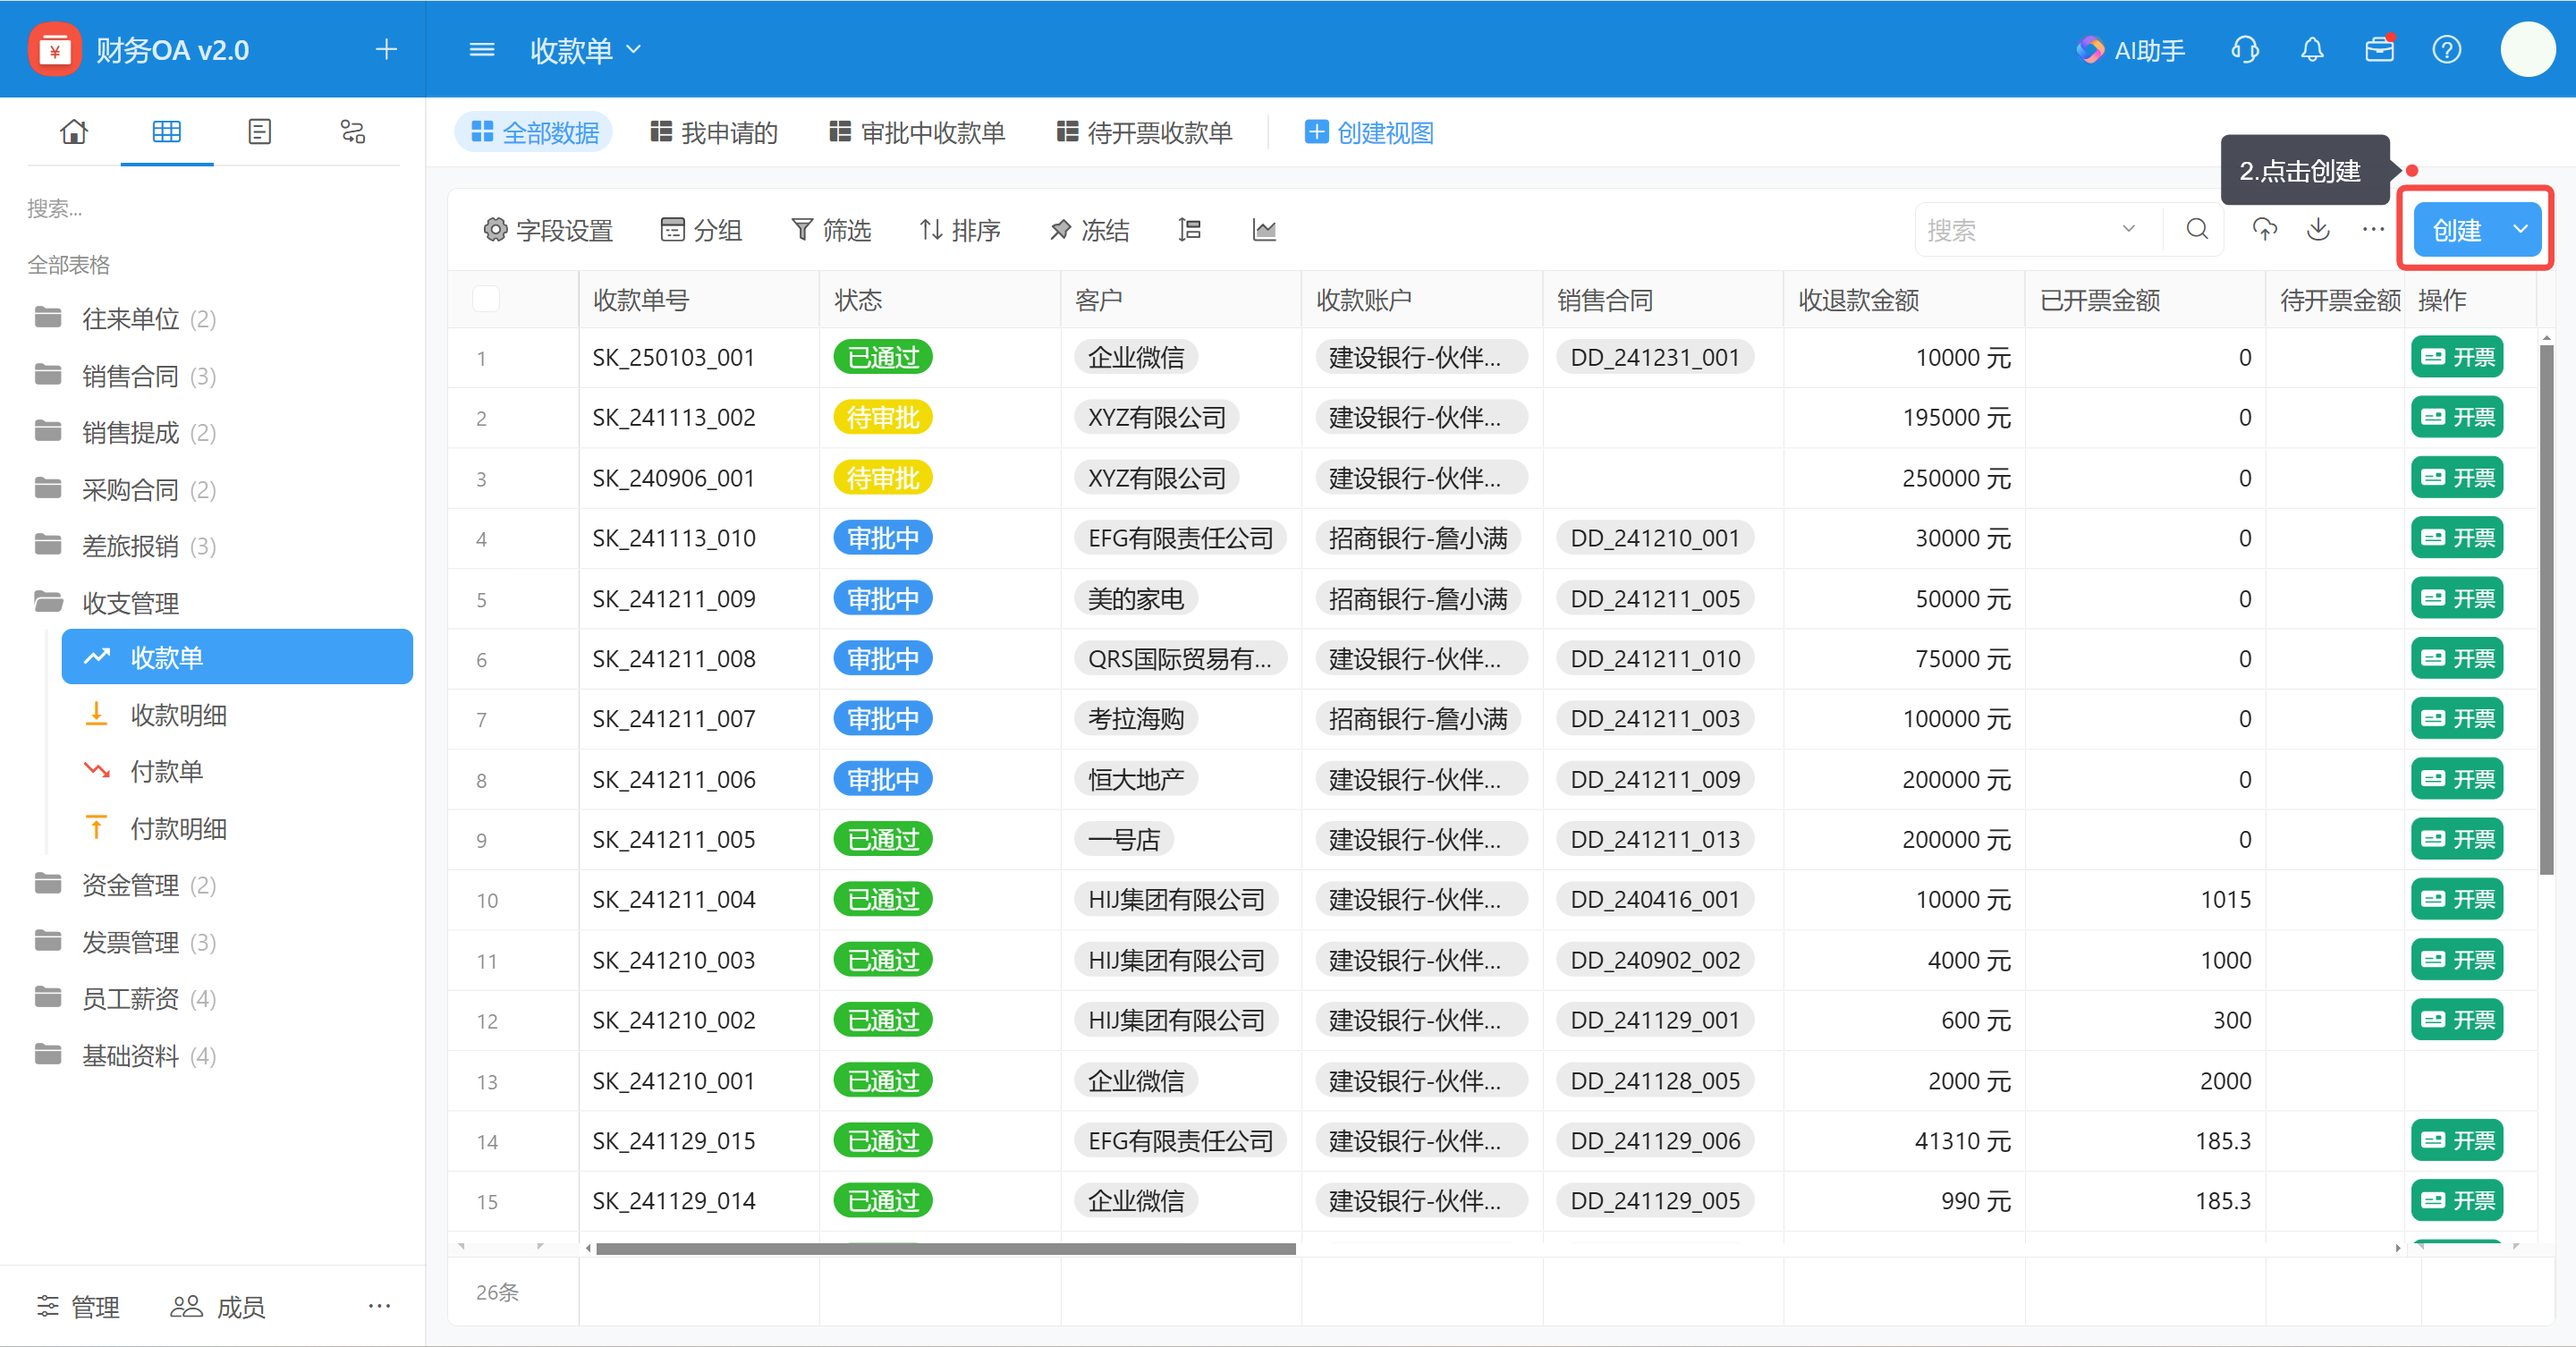Click the cloud upload import icon
Screen dimensions: 2576x1347
2264,230
